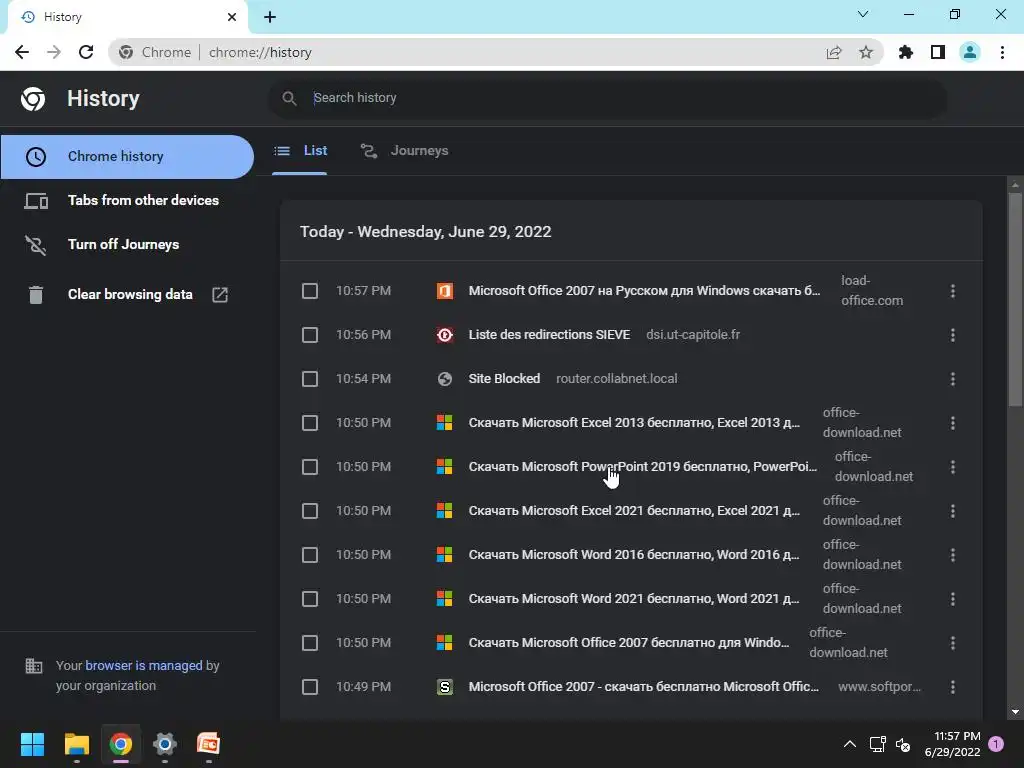Open more actions for the Word 2016 entry
Image resolution: width=1024 pixels, height=768 pixels.
[x=953, y=555]
